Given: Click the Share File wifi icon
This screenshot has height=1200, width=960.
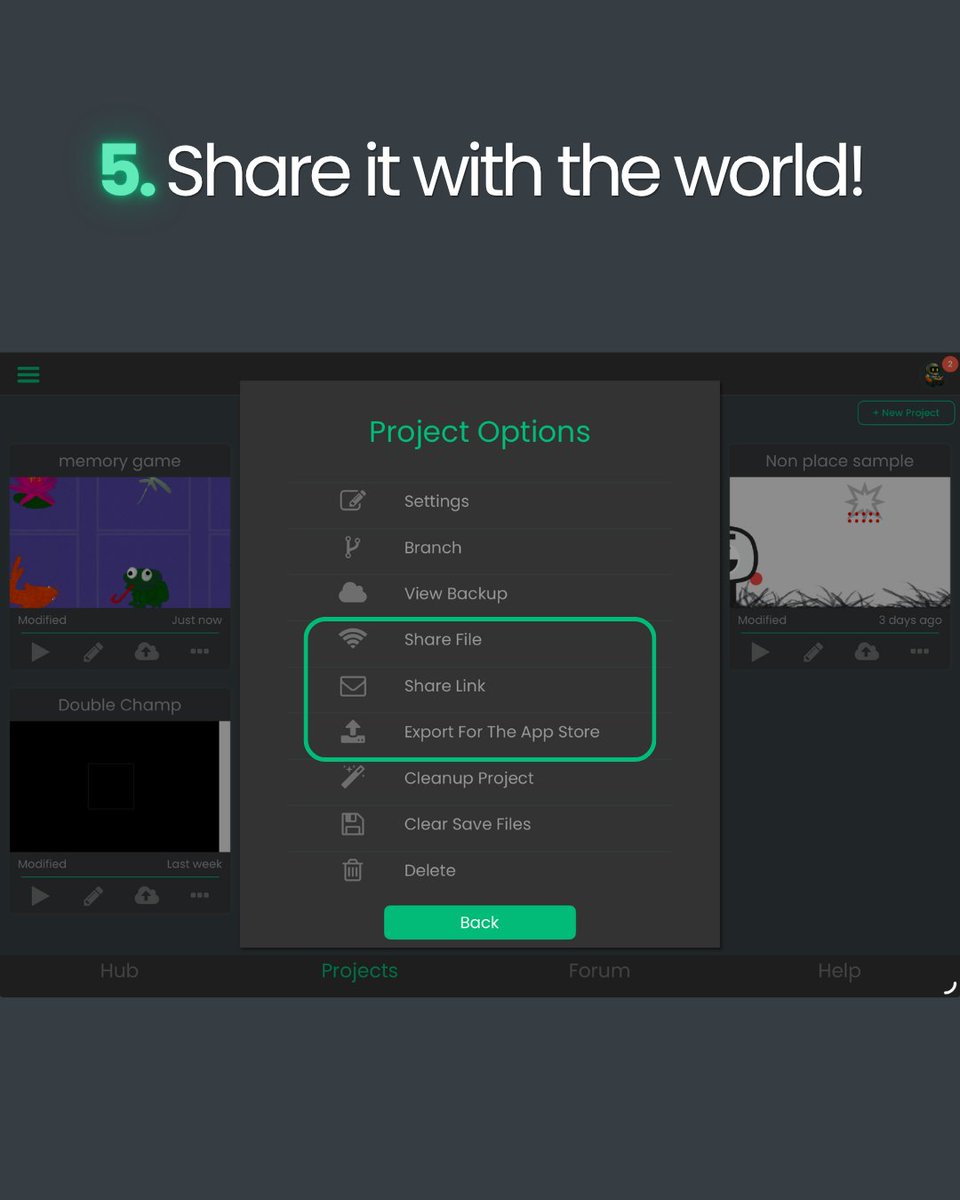Looking at the screenshot, I should pyautogui.click(x=353, y=639).
